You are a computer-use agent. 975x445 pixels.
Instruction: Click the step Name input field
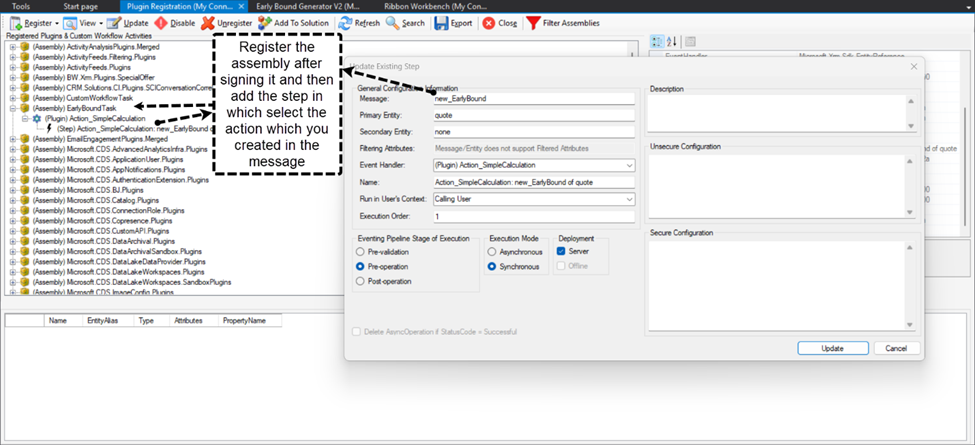[534, 182]
